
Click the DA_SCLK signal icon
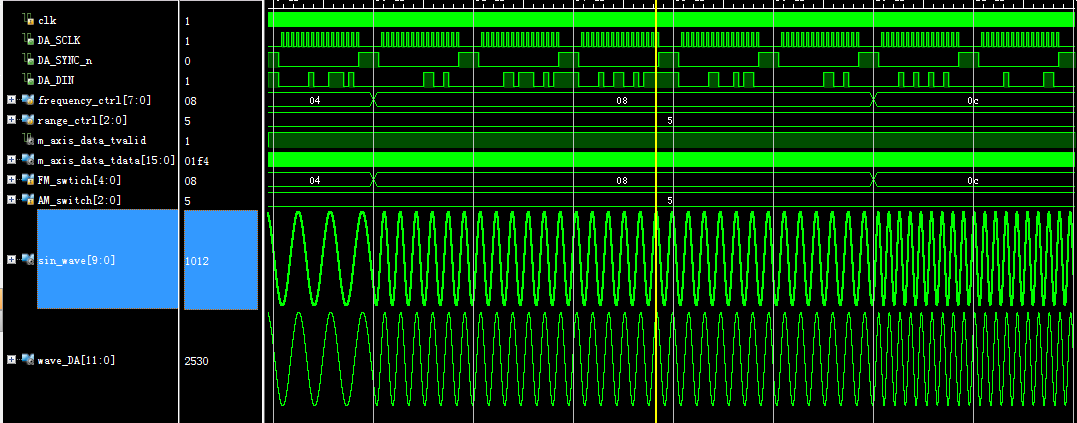point(30,40)
